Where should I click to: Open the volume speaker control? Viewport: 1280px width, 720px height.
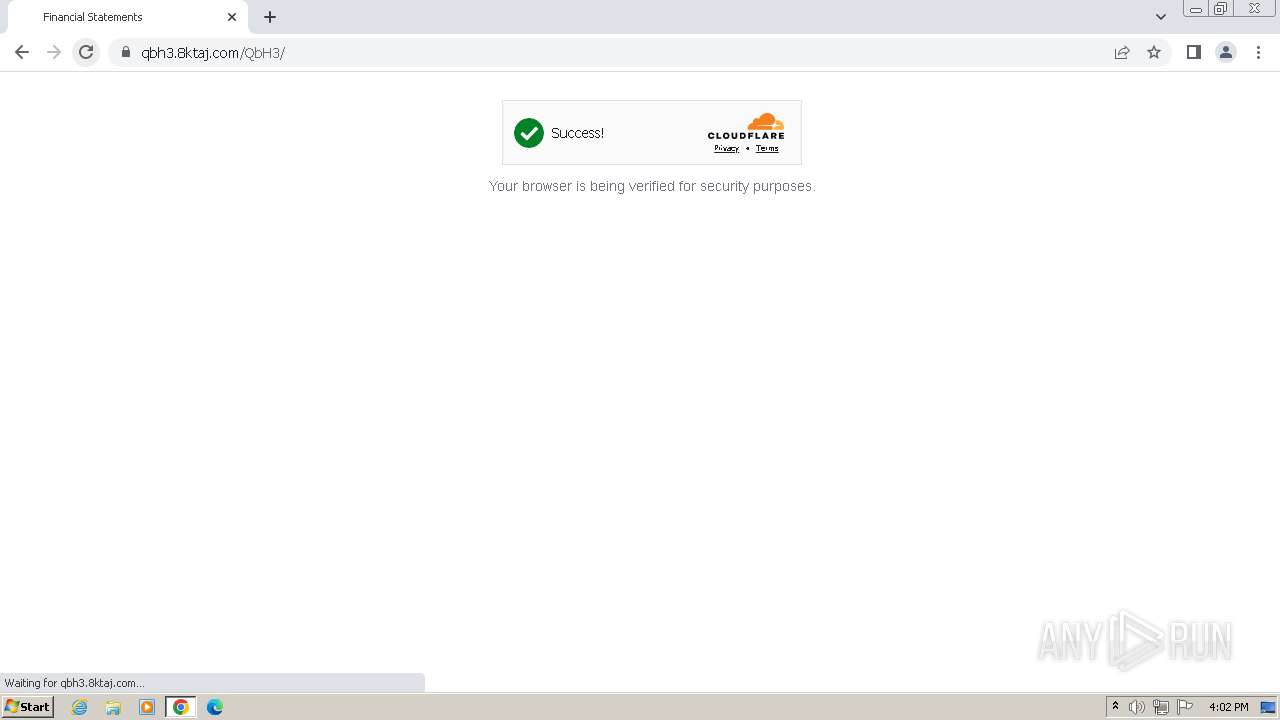[1137, 707]
